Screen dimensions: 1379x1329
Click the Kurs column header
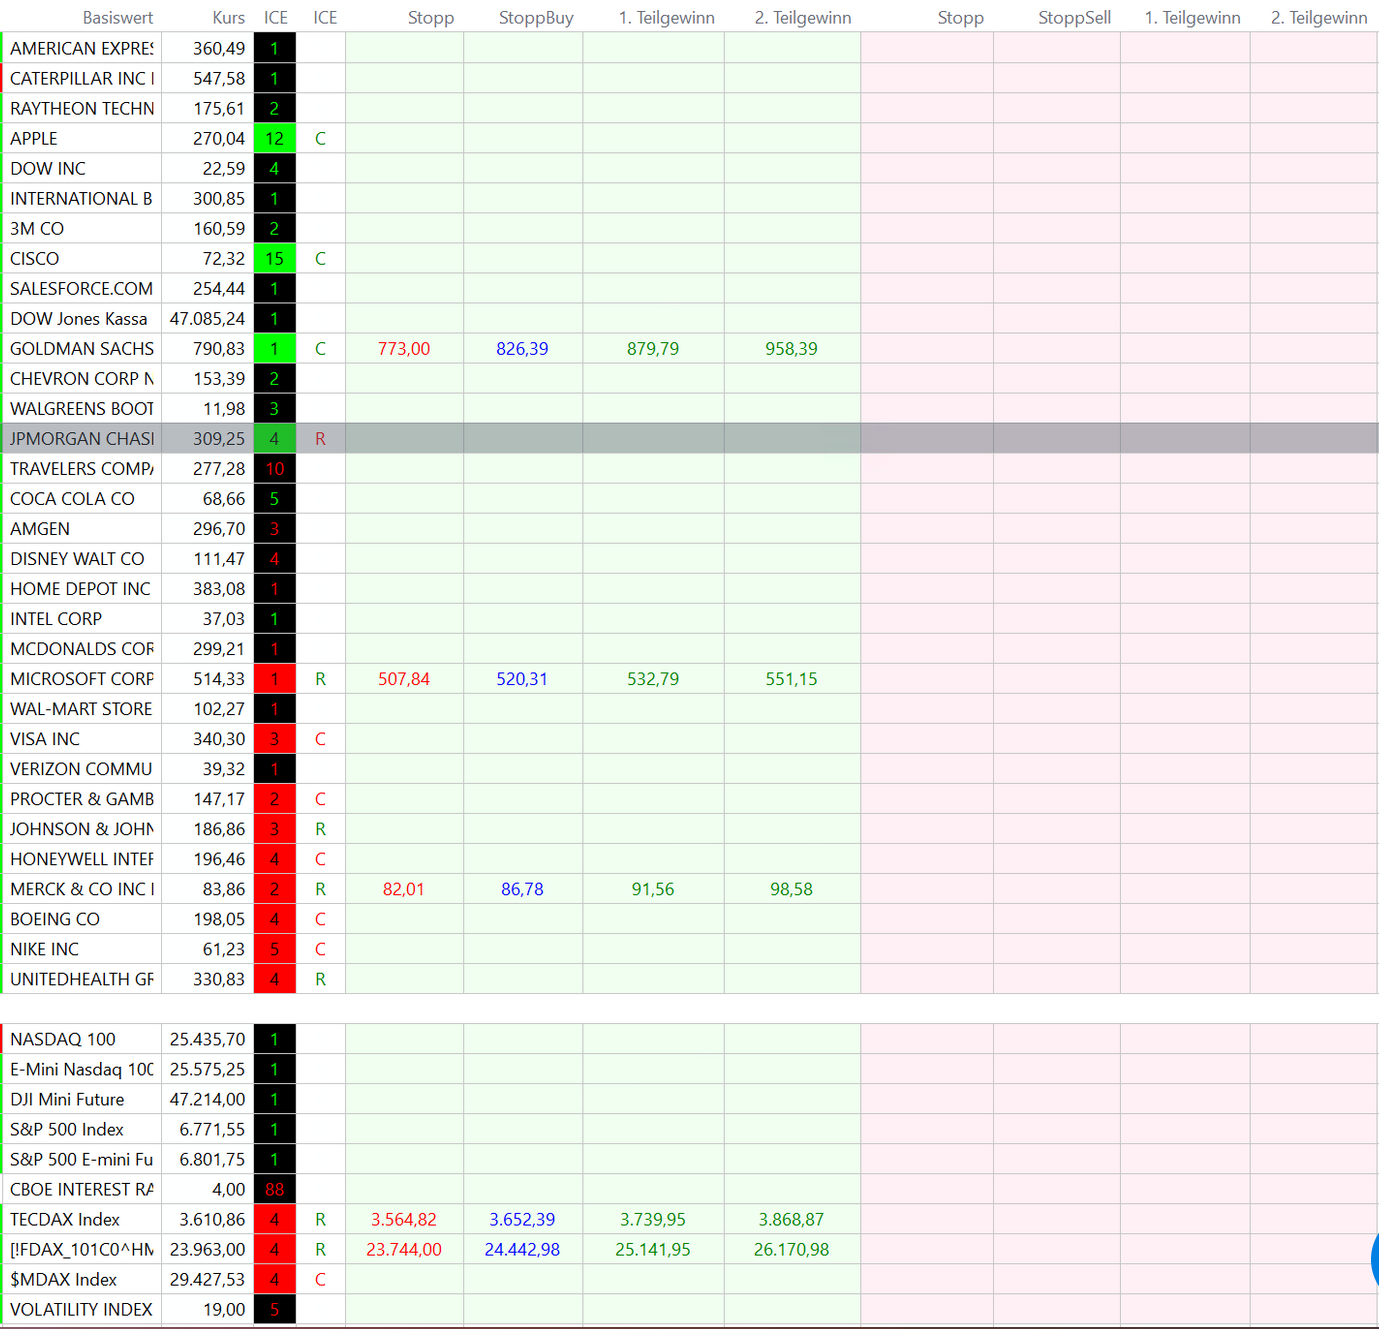228,18
